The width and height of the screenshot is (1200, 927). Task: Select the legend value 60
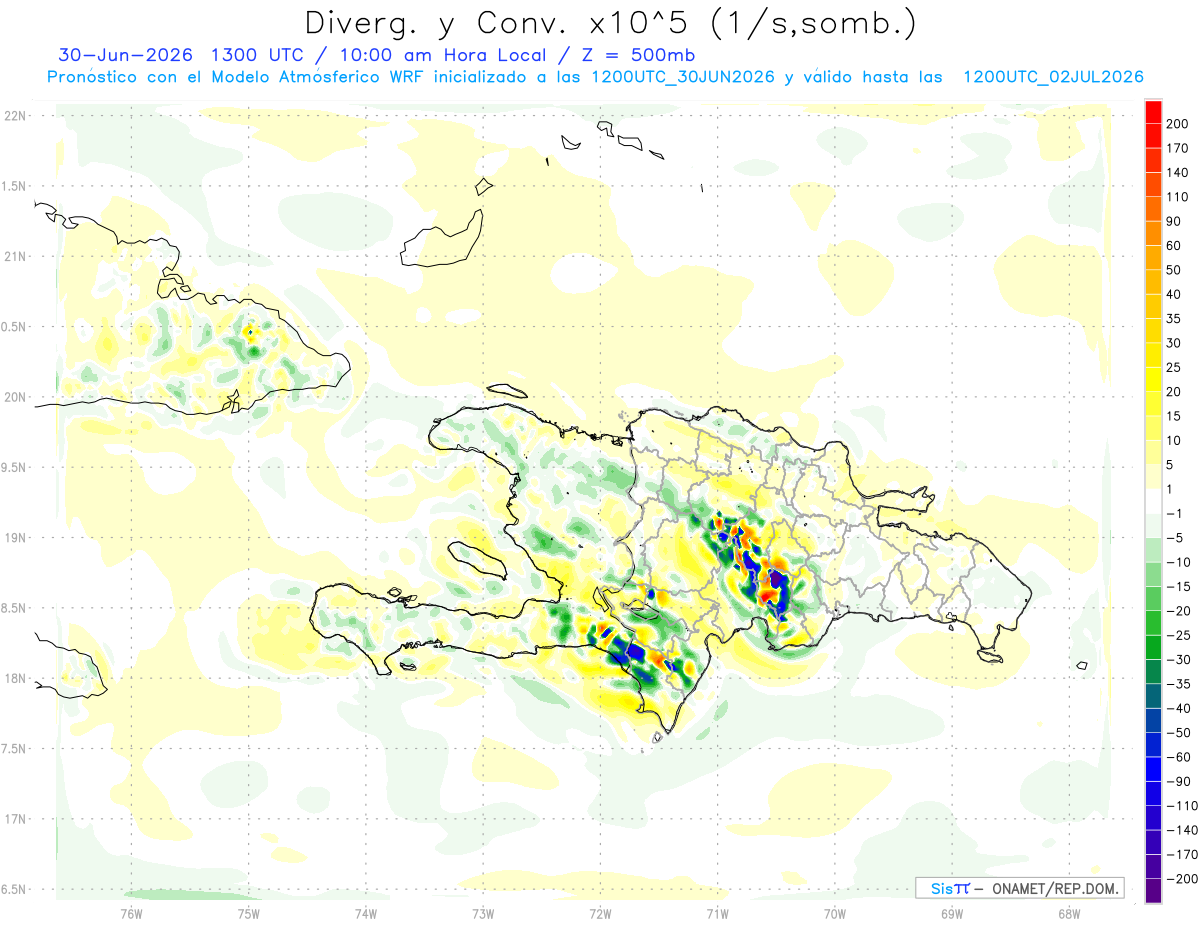1176,246
